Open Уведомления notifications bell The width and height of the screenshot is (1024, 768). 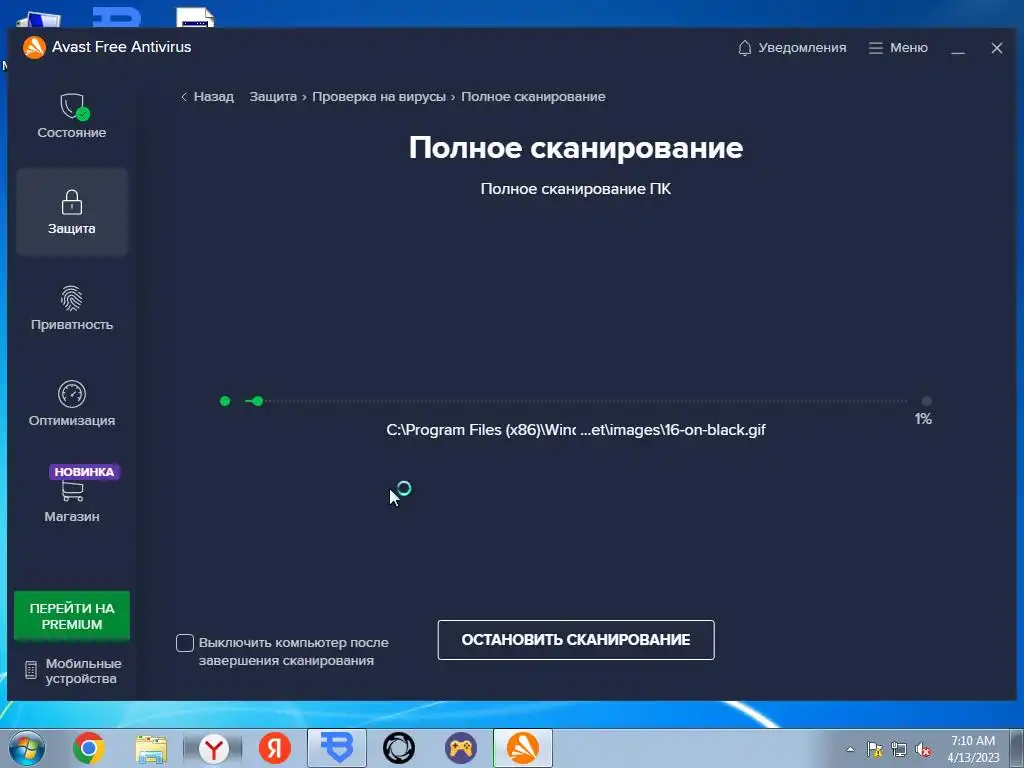click(792, 48)
